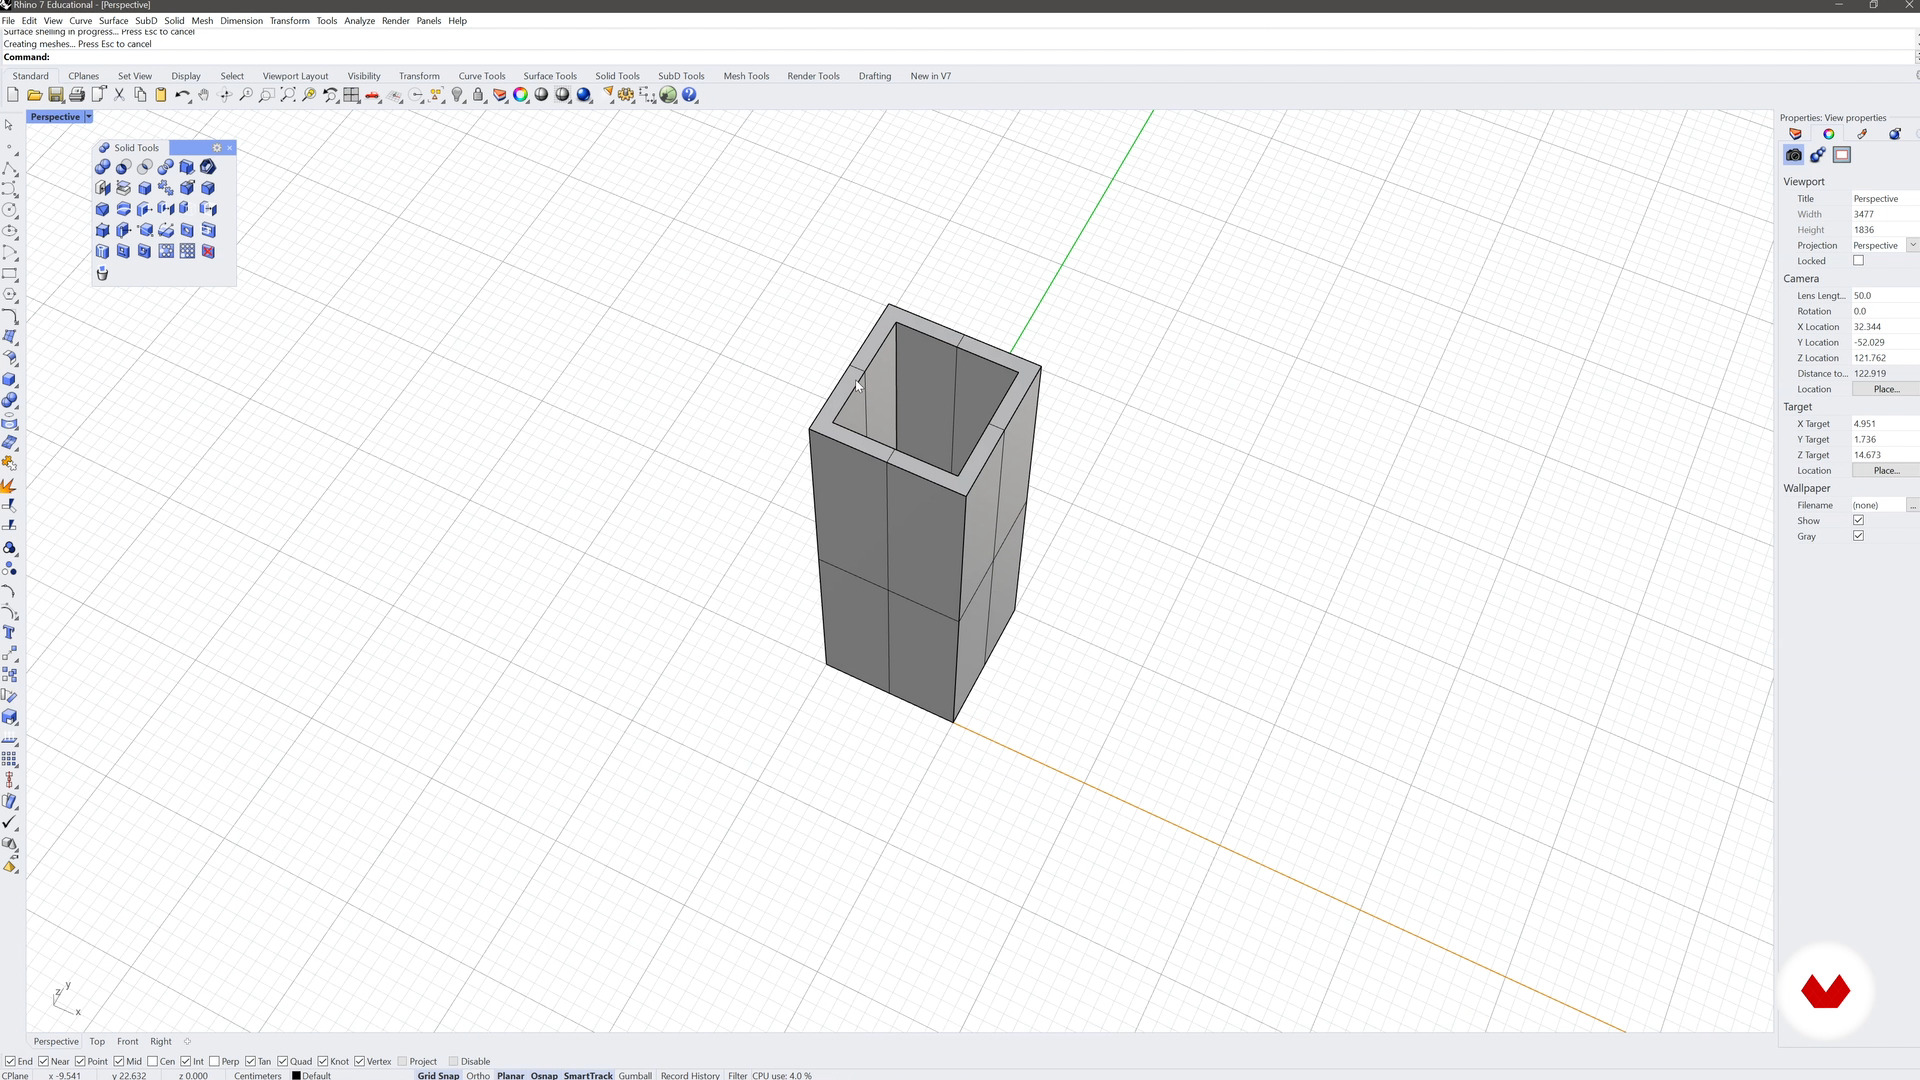
Task: Click Record History in status bar
Action: pyautogui.click(x=690, y=1075)
